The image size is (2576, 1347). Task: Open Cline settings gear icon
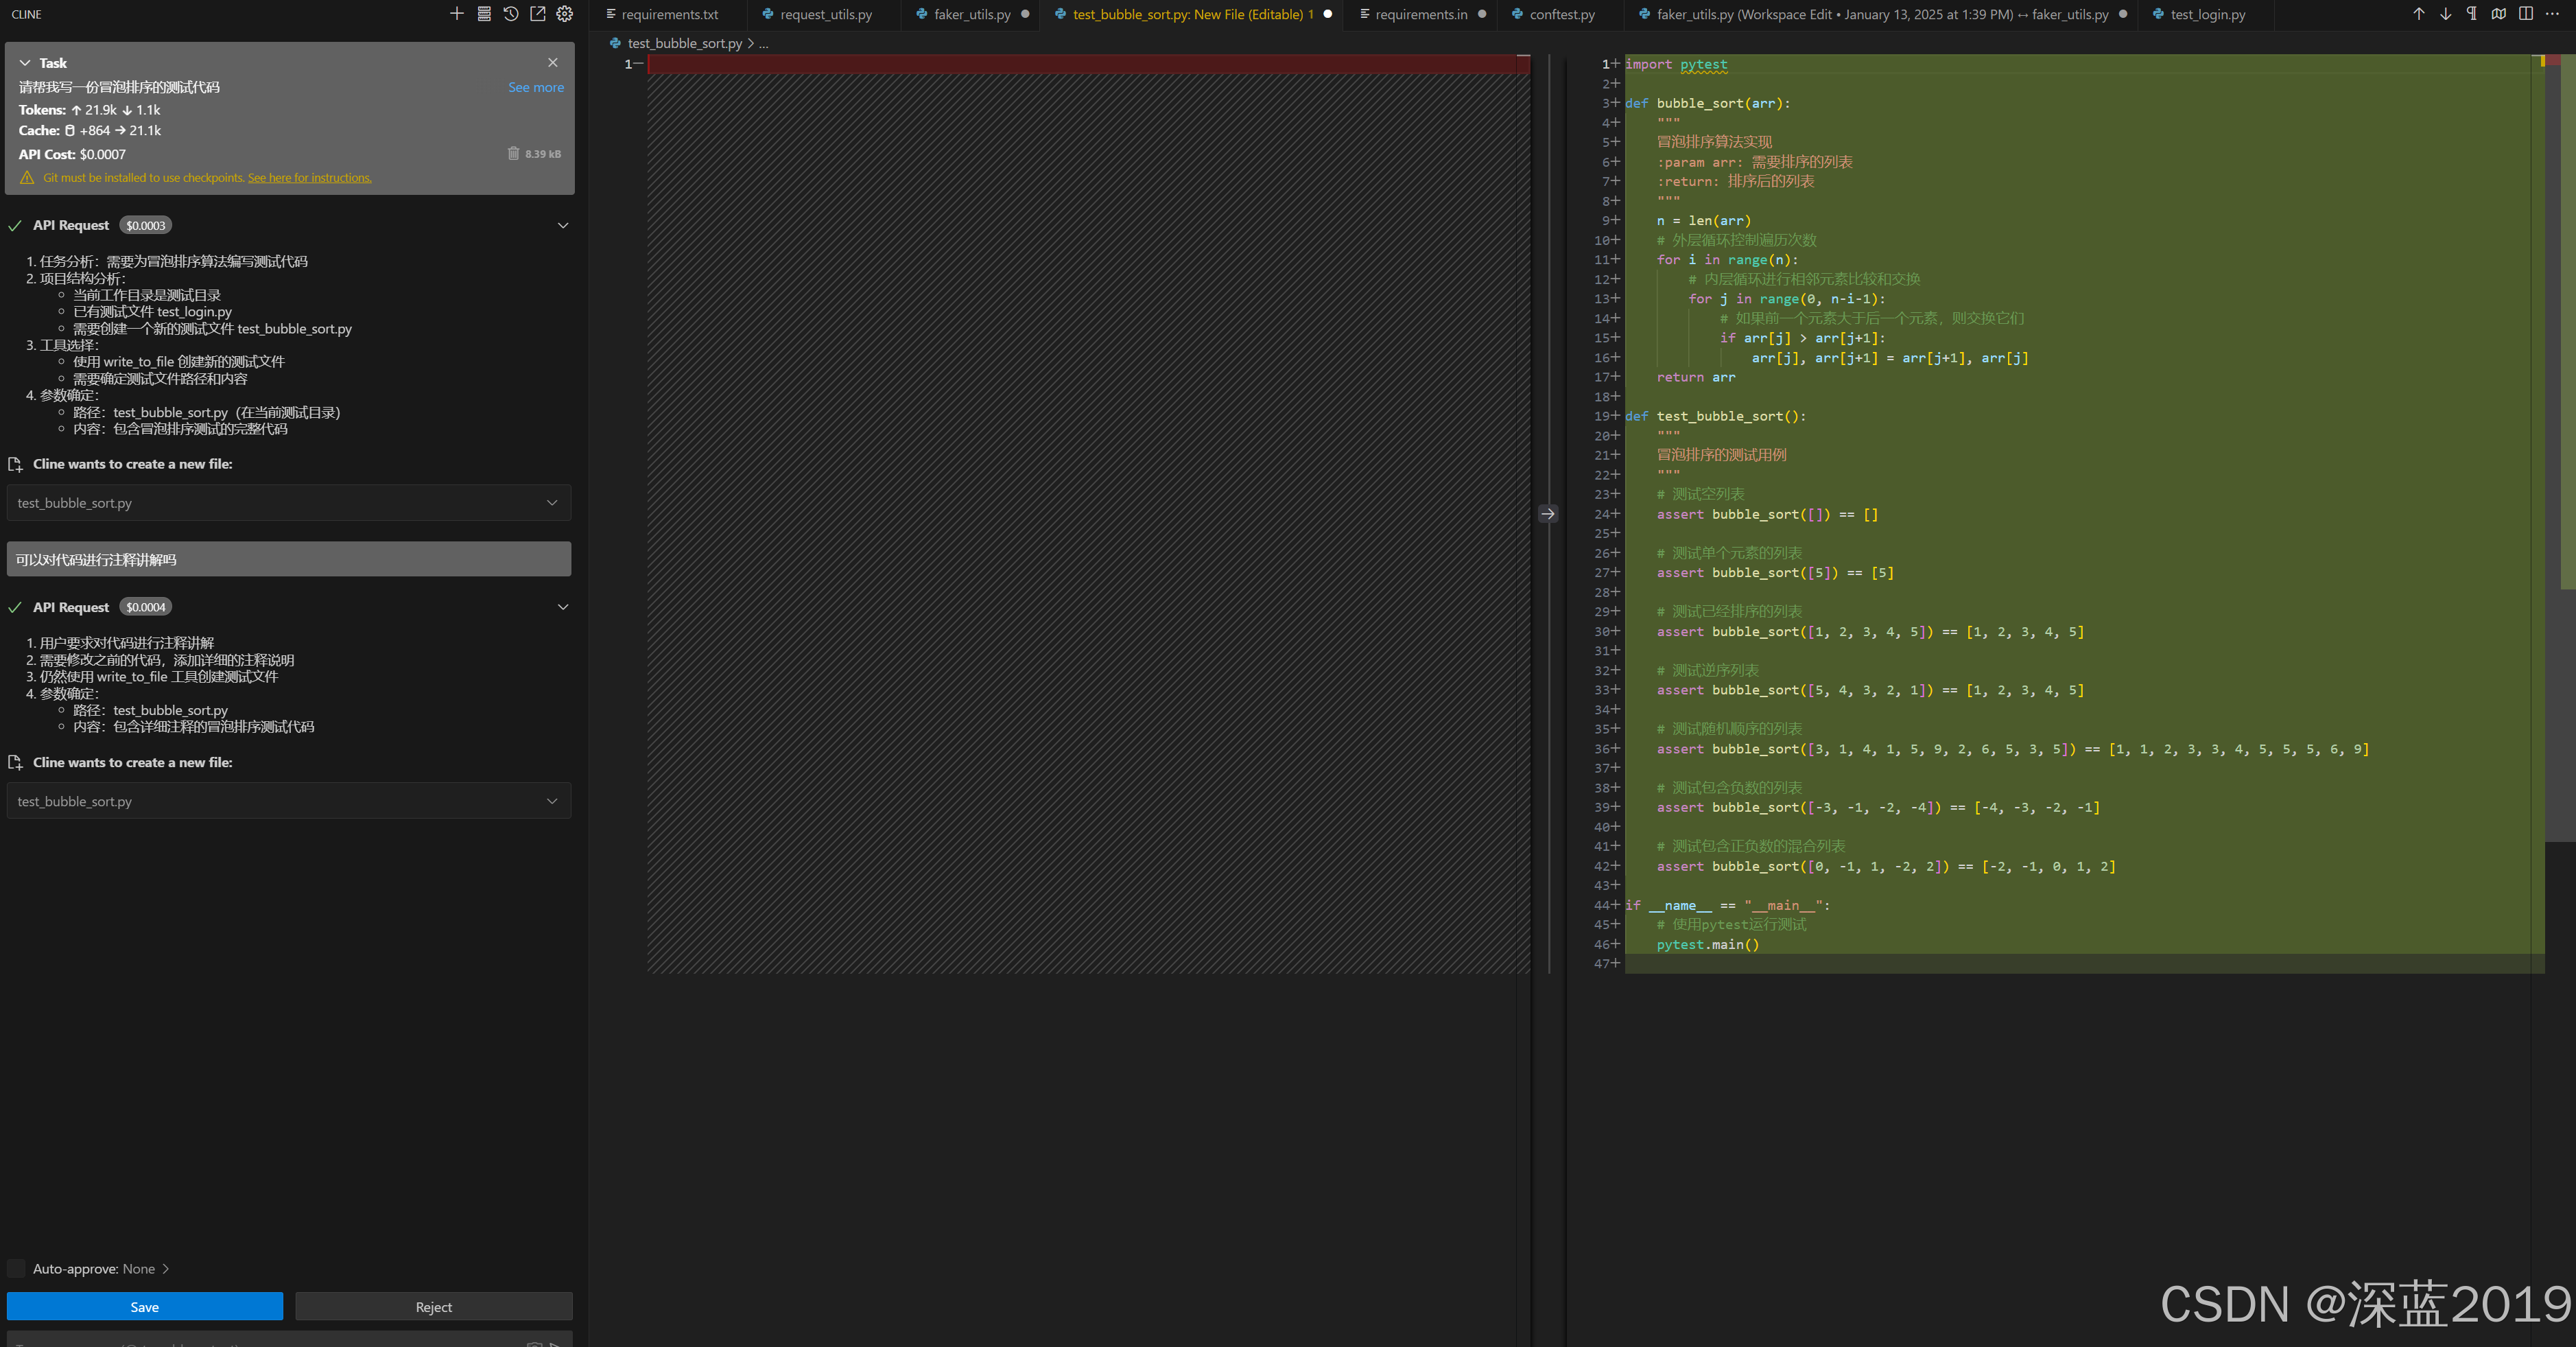(x=565, y=14)
